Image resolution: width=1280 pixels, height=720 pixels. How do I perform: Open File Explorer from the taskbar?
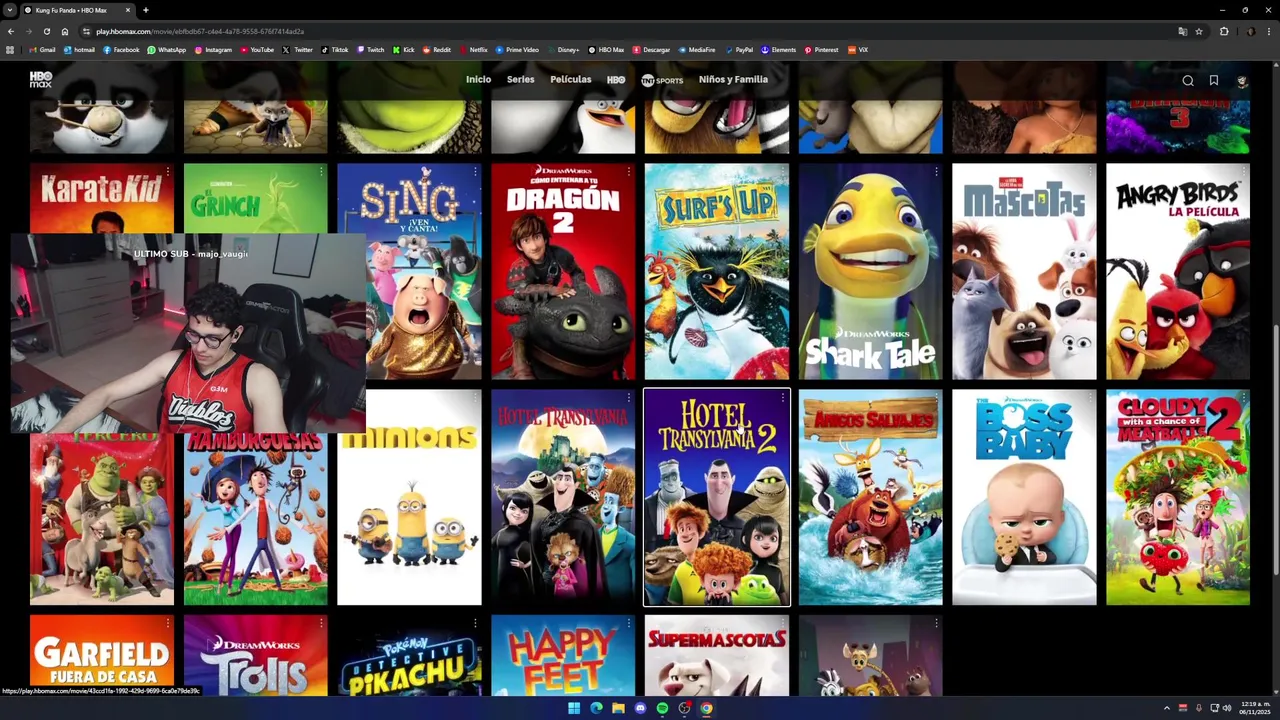618,708
